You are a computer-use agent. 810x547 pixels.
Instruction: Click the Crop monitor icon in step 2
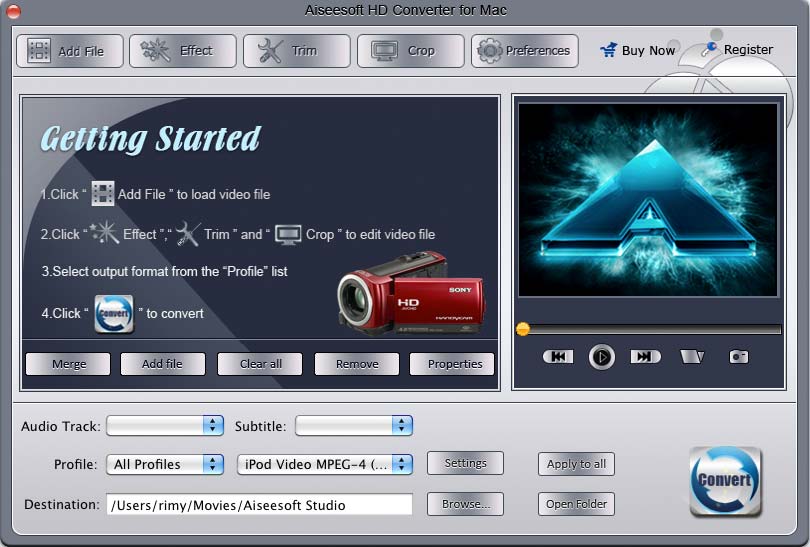(x=288, y=235)
